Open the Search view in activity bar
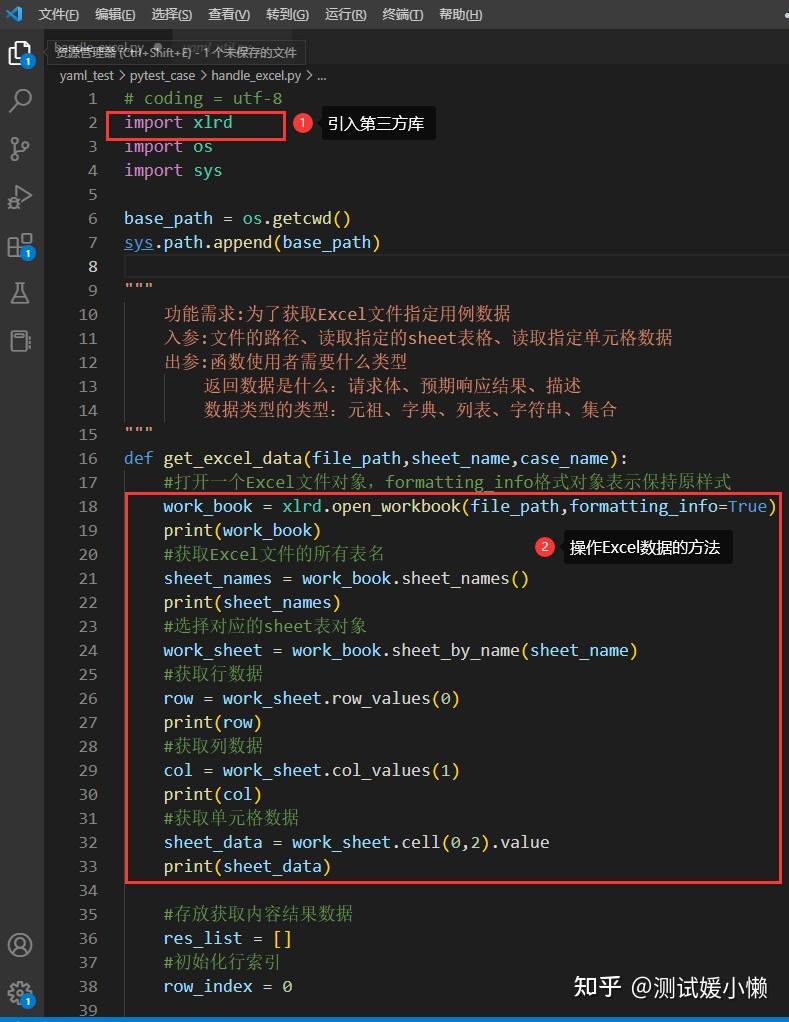Viewport: 789px width, 1022px height. click(20, 100)
